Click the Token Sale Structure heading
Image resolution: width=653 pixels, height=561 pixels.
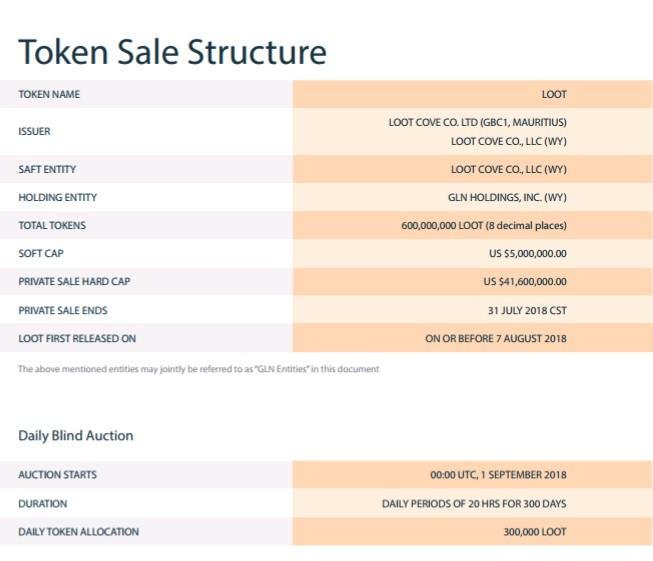pos(172,52)
